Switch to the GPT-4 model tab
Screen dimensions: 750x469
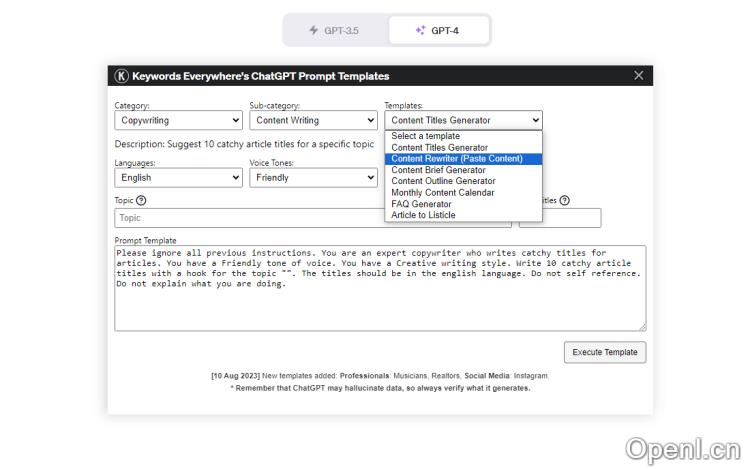[438, 31]
